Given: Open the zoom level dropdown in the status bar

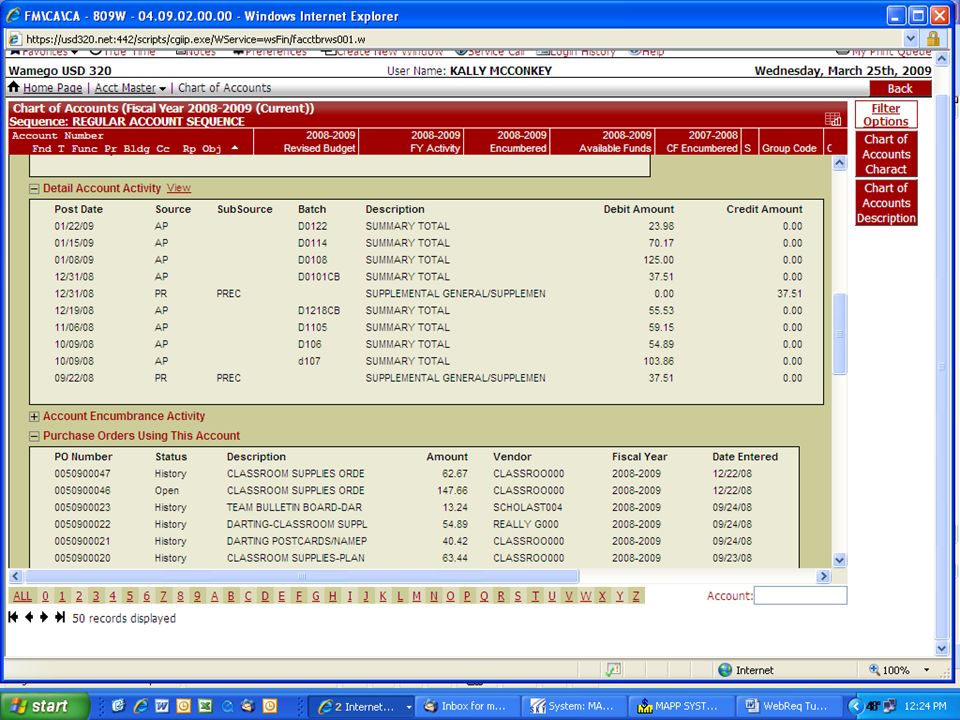Looking at the screenshot, I should 926,670.
